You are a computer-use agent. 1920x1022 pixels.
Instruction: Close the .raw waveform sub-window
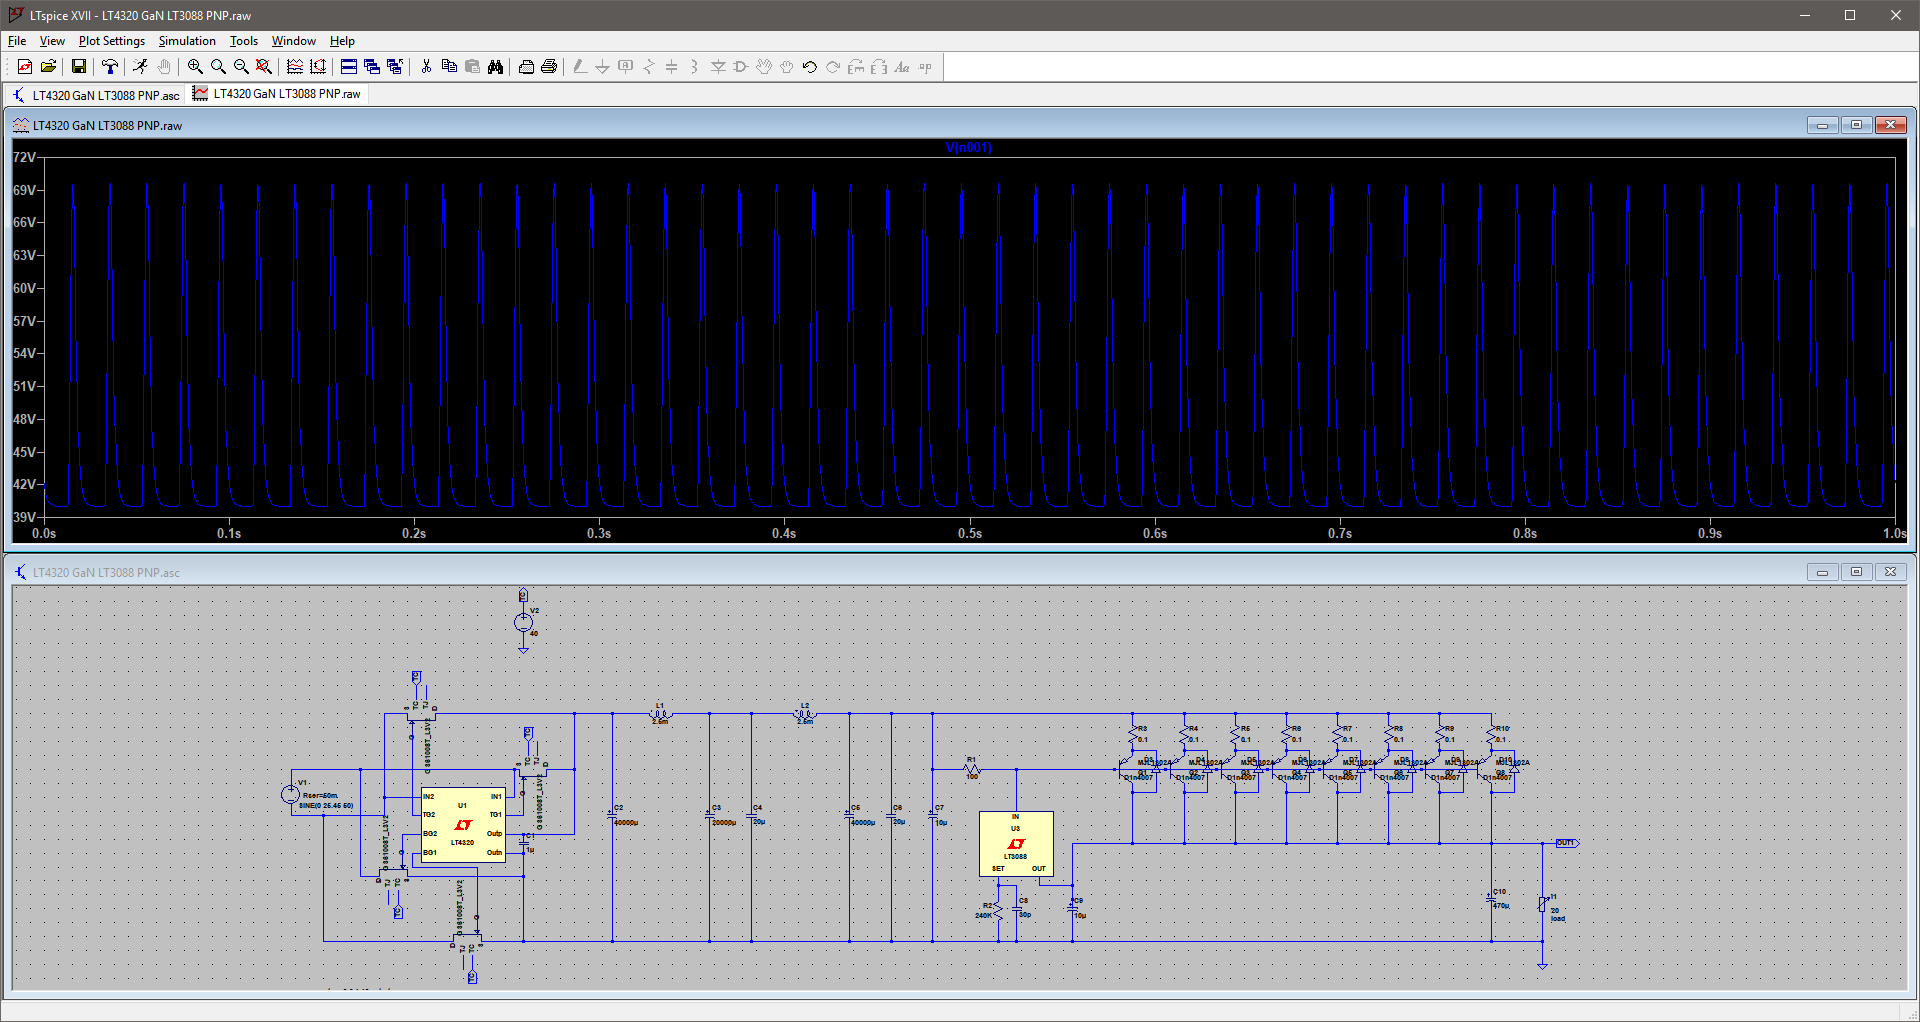[1890, 125]
